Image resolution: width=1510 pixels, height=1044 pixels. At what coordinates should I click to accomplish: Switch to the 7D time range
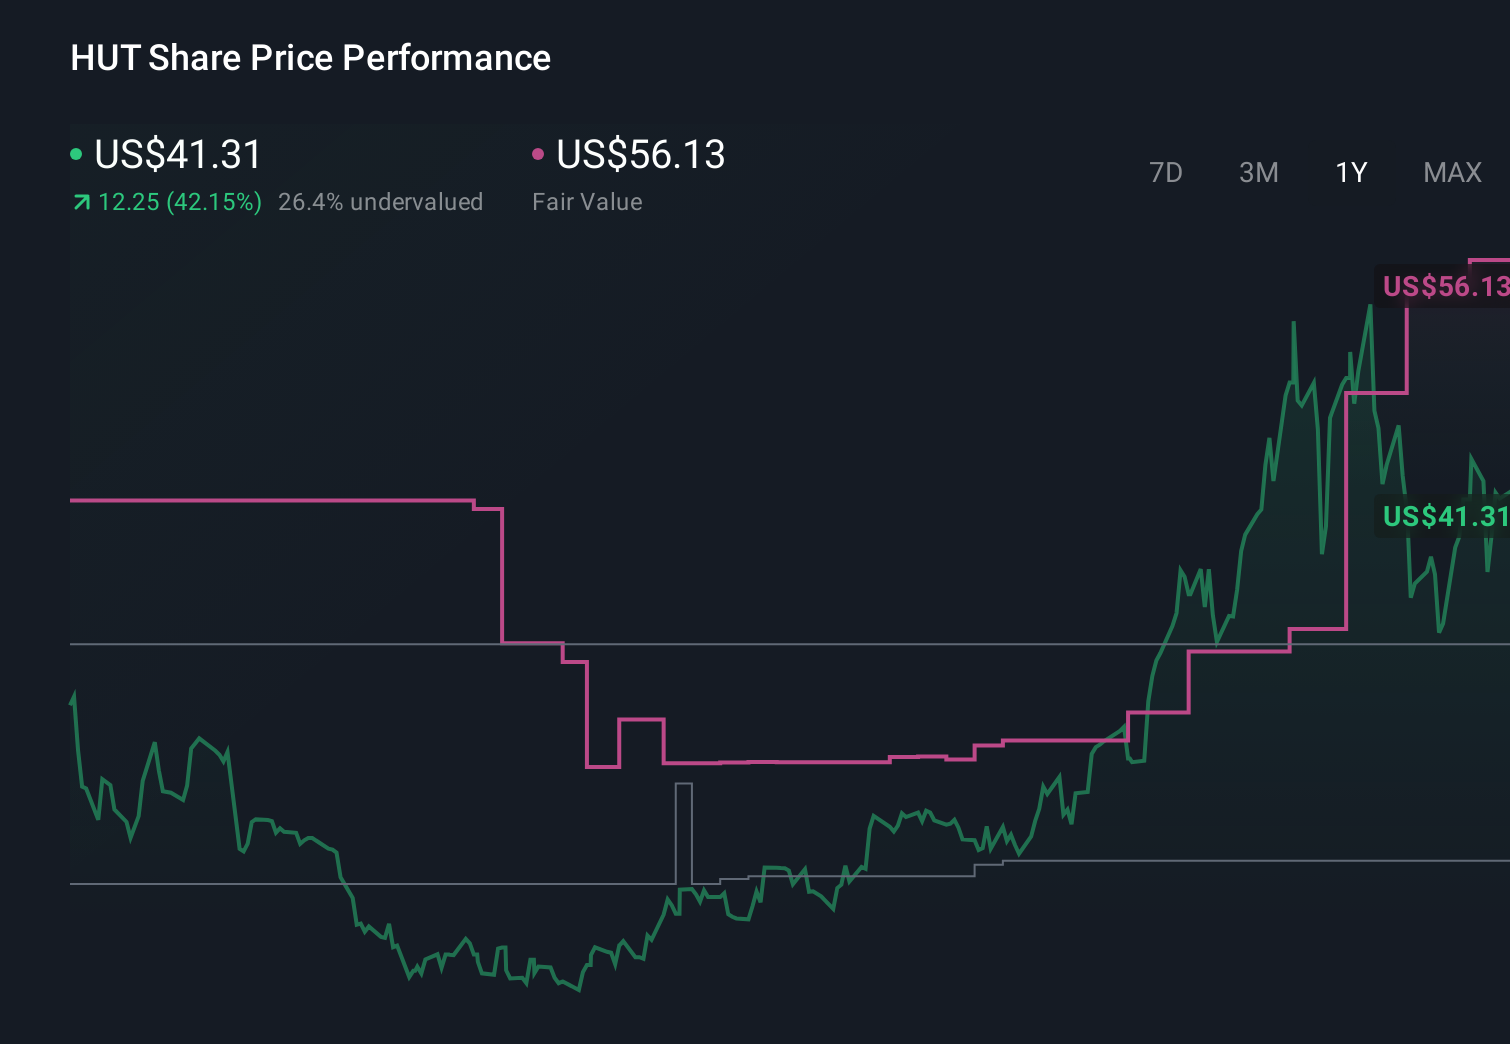coord(1166,172)
